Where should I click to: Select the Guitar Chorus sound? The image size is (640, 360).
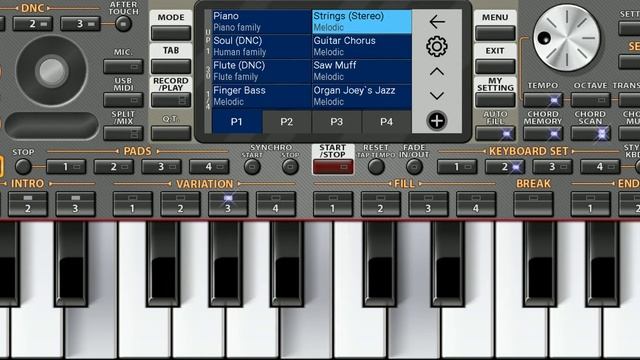[x=362, y=47]
